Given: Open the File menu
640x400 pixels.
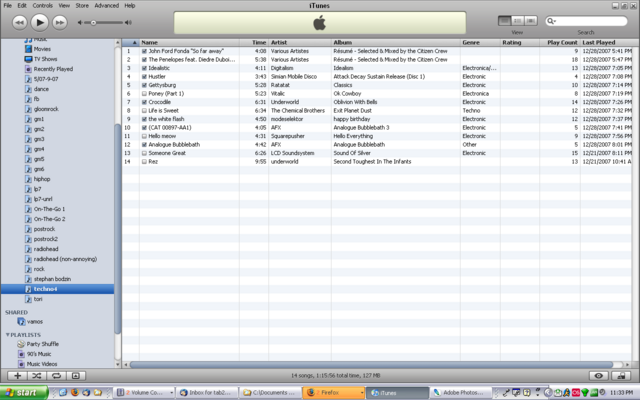Looking at the screenshot, I should click(7, 5).
